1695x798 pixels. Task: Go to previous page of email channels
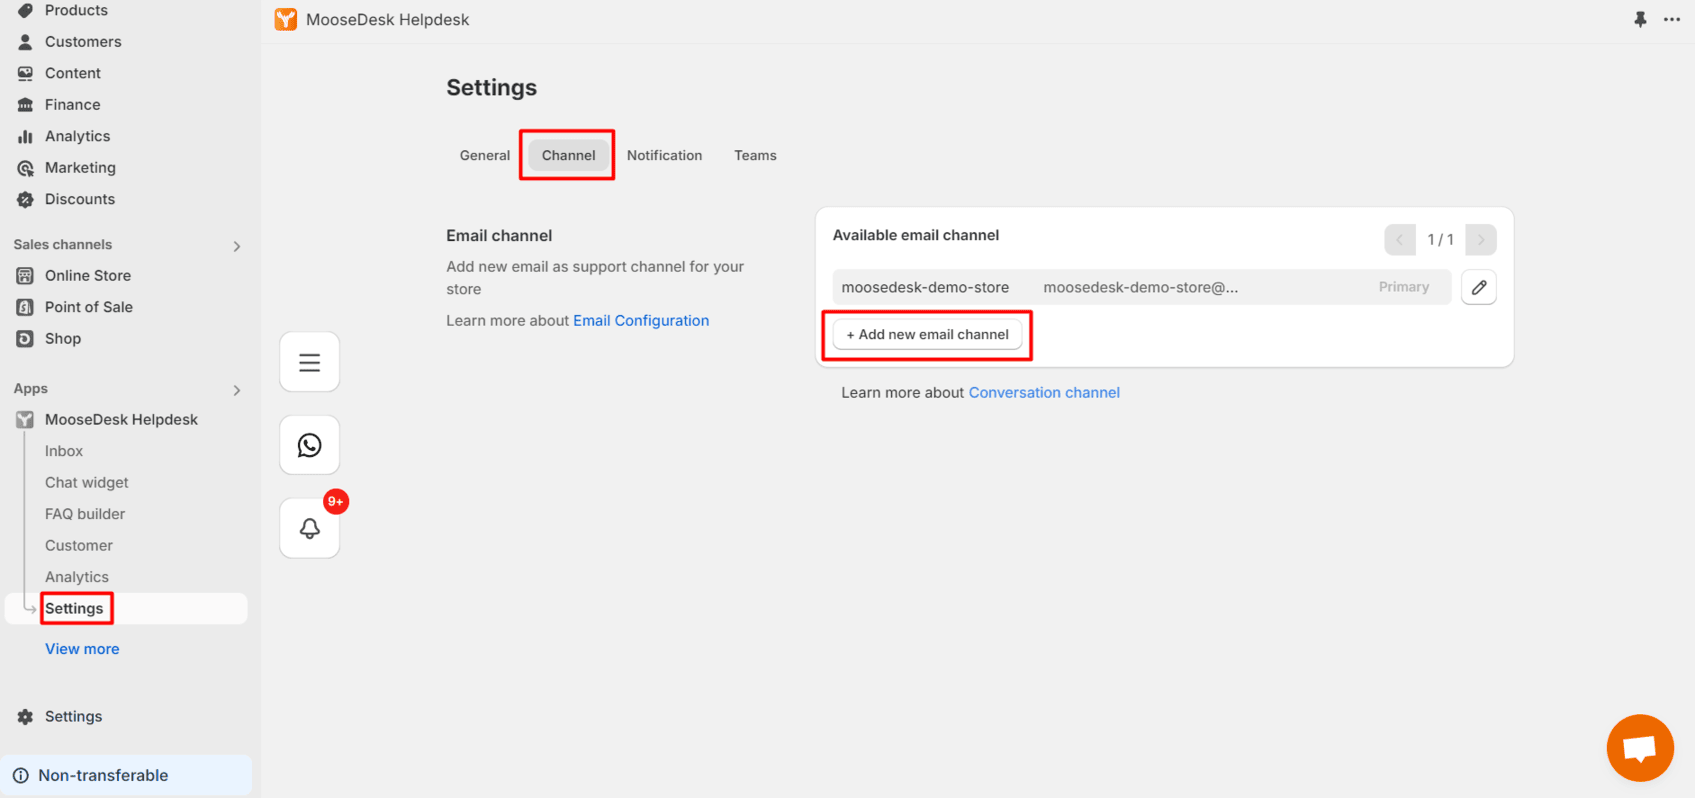[1400, 240]
